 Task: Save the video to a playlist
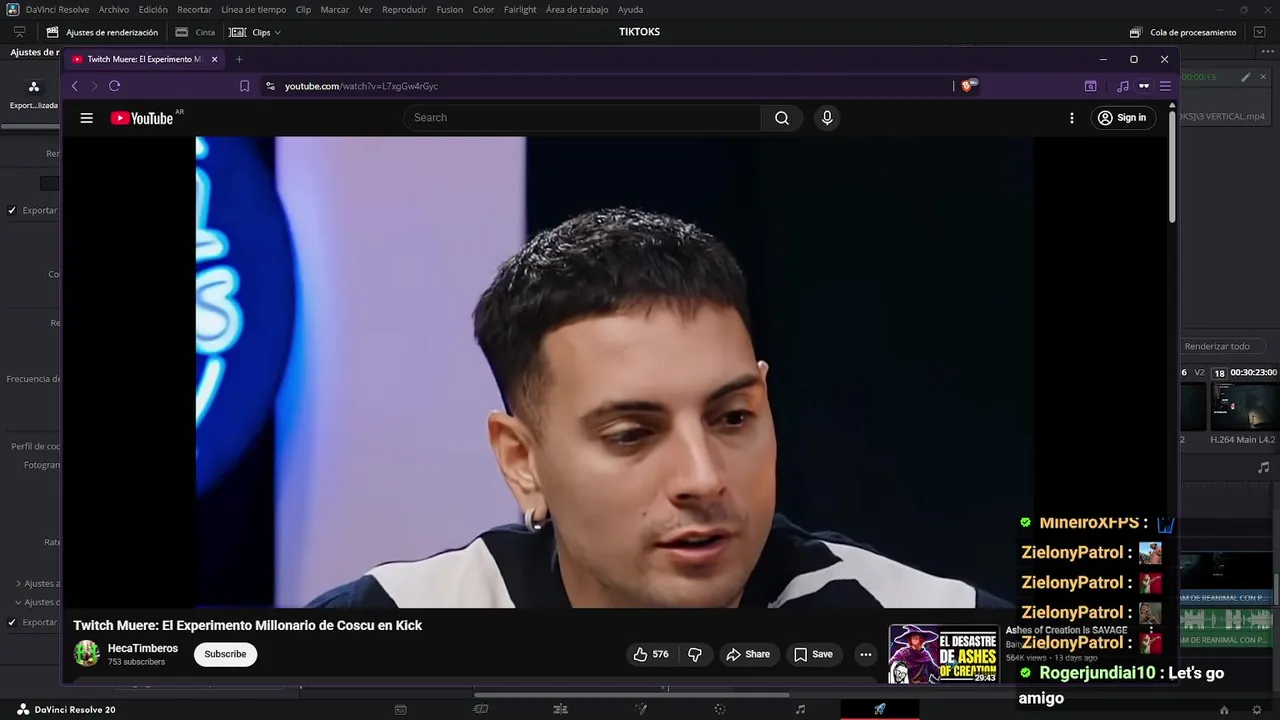[813, 654]
